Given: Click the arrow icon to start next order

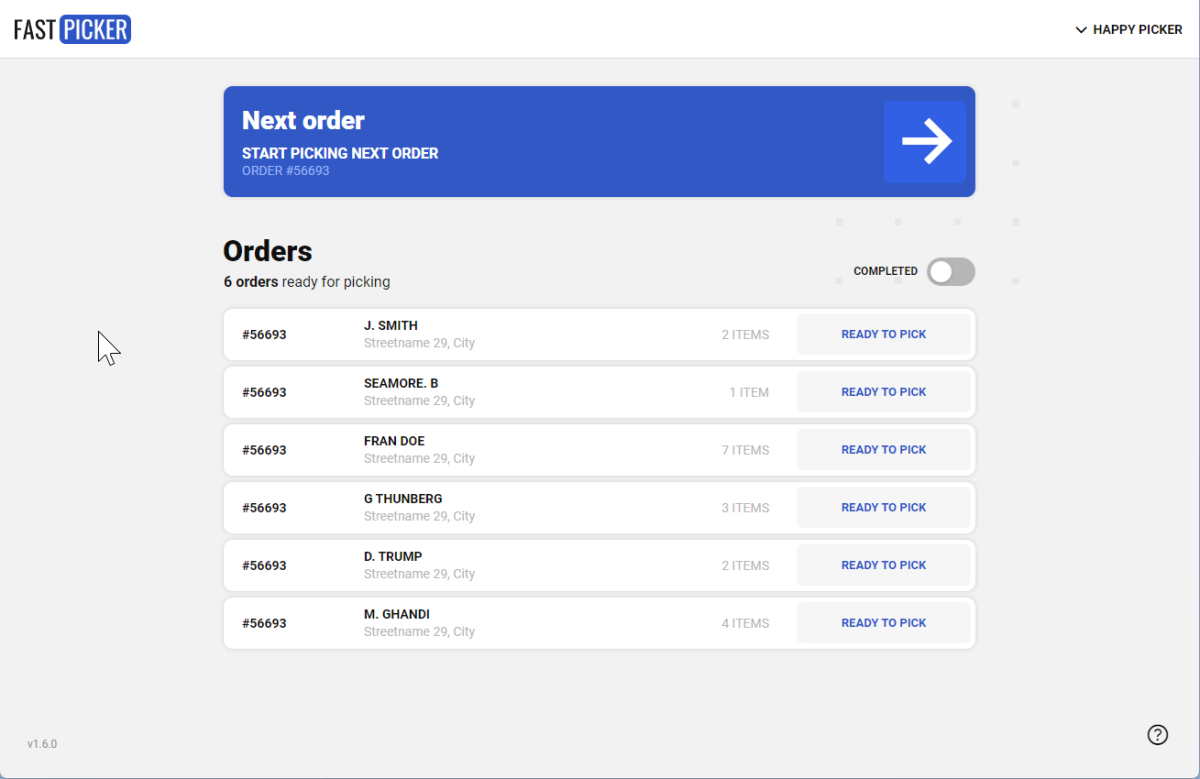Looking at the screenshot, I should pyautogui.click(x=925, y=142).
